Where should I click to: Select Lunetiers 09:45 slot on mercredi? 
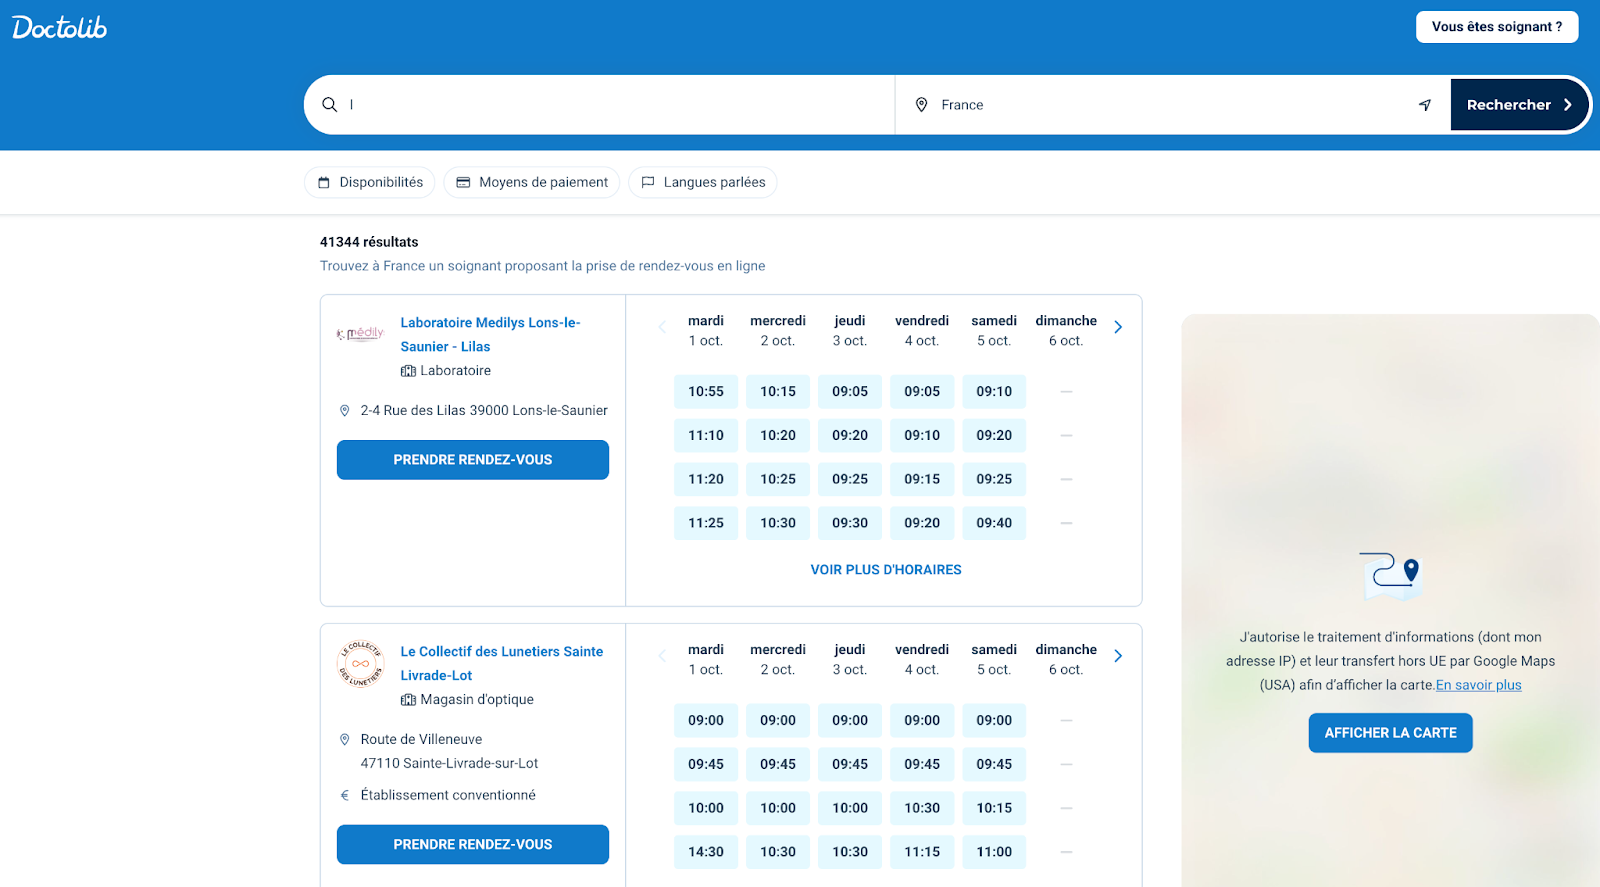click(x=778, y=764)
